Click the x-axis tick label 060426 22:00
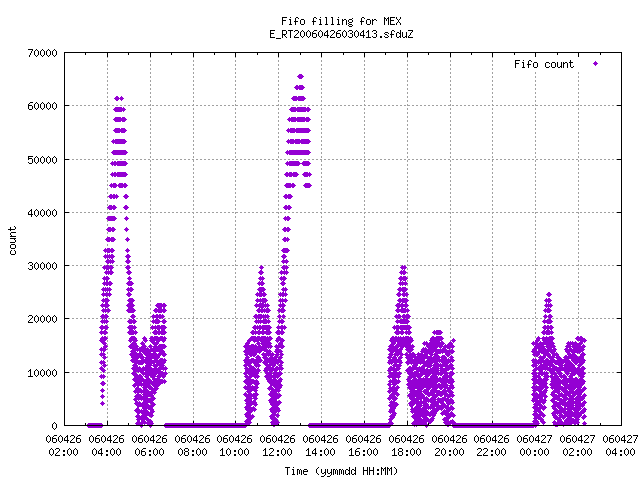Screen dimensions: 640x480 click(x=491, y=446)
